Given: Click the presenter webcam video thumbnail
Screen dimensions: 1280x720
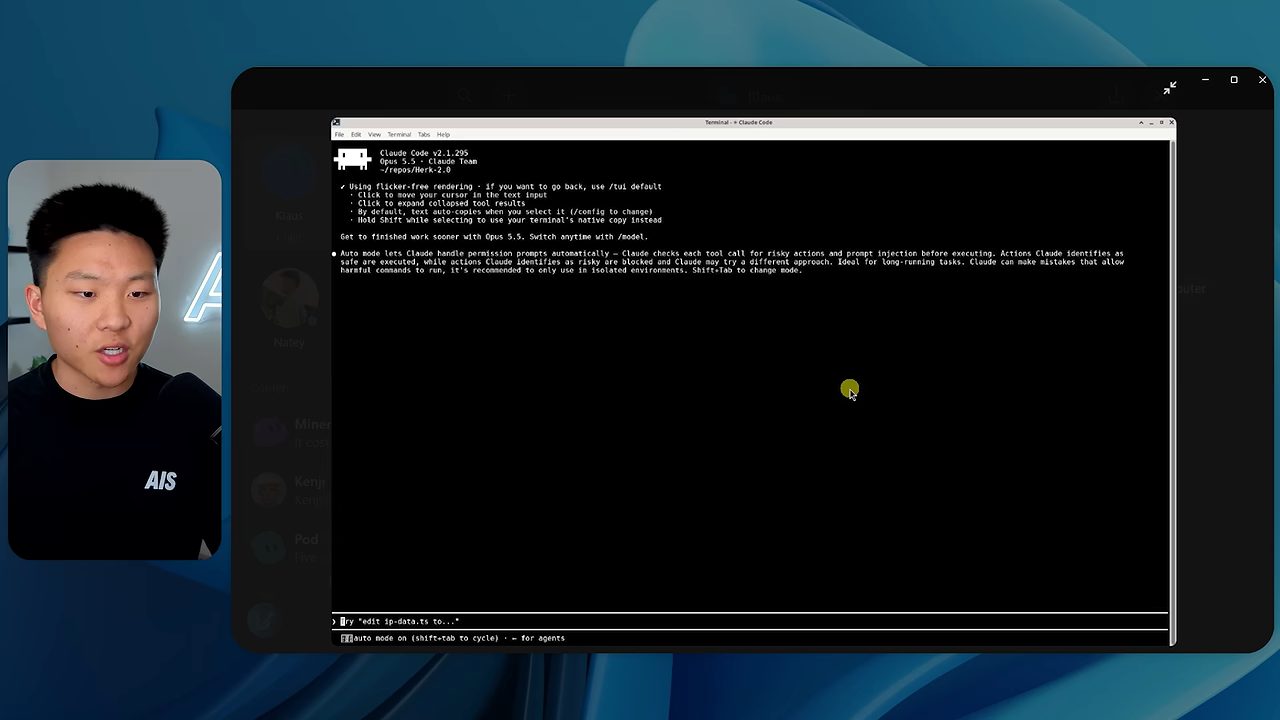Looking at the screenshot, I should click(115, 359).
